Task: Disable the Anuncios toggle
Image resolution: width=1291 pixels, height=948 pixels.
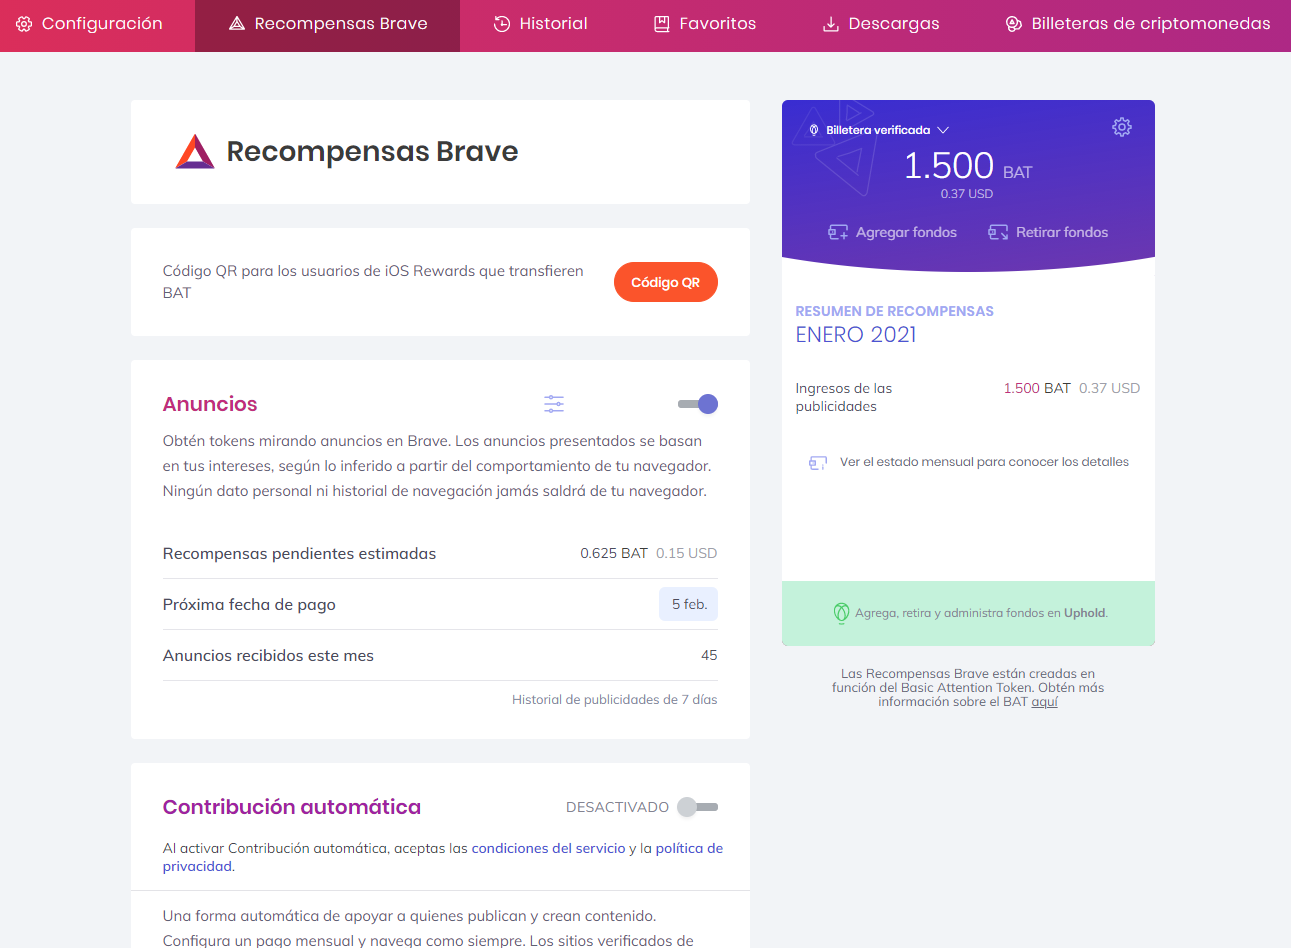Action: [x=698, y=404]
